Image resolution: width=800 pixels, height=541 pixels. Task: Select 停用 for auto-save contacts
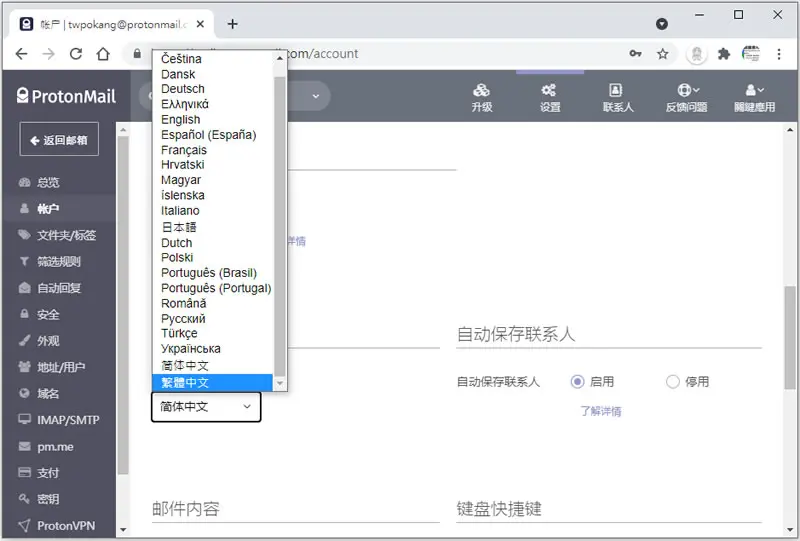coord(672,382)
